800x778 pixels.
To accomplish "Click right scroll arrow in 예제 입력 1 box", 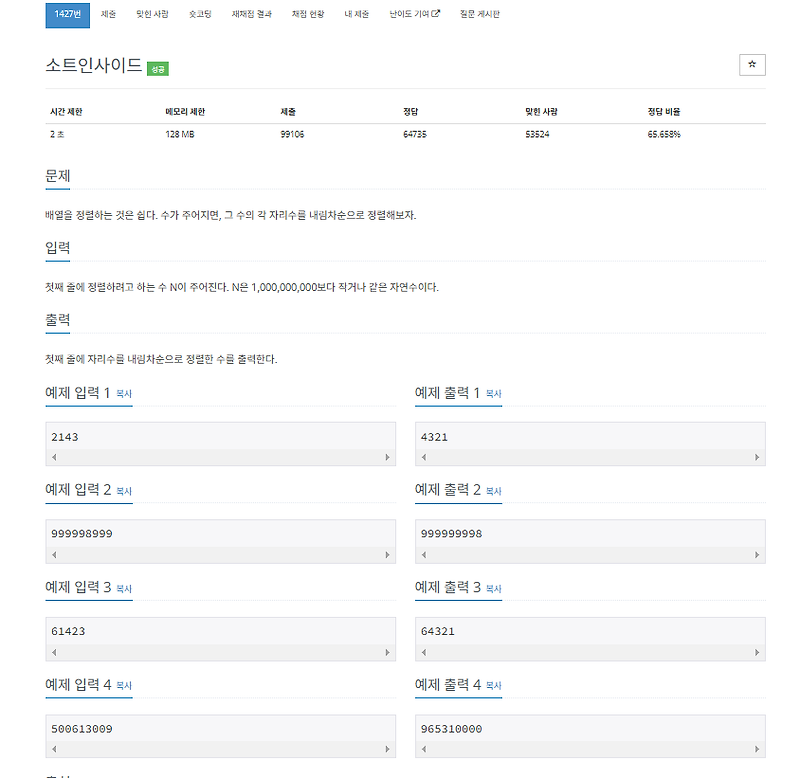I will [387, 457].
